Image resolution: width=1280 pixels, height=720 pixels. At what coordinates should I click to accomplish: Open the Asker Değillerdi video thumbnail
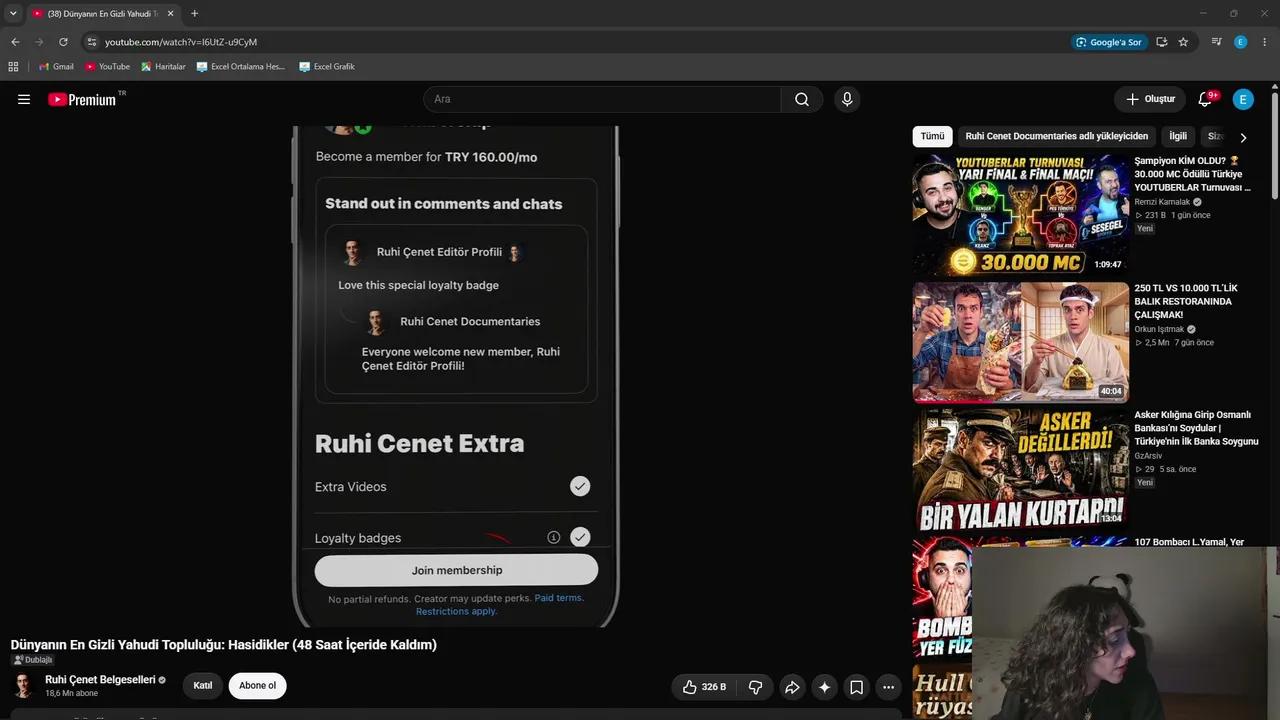click(x=1020, y=469)
